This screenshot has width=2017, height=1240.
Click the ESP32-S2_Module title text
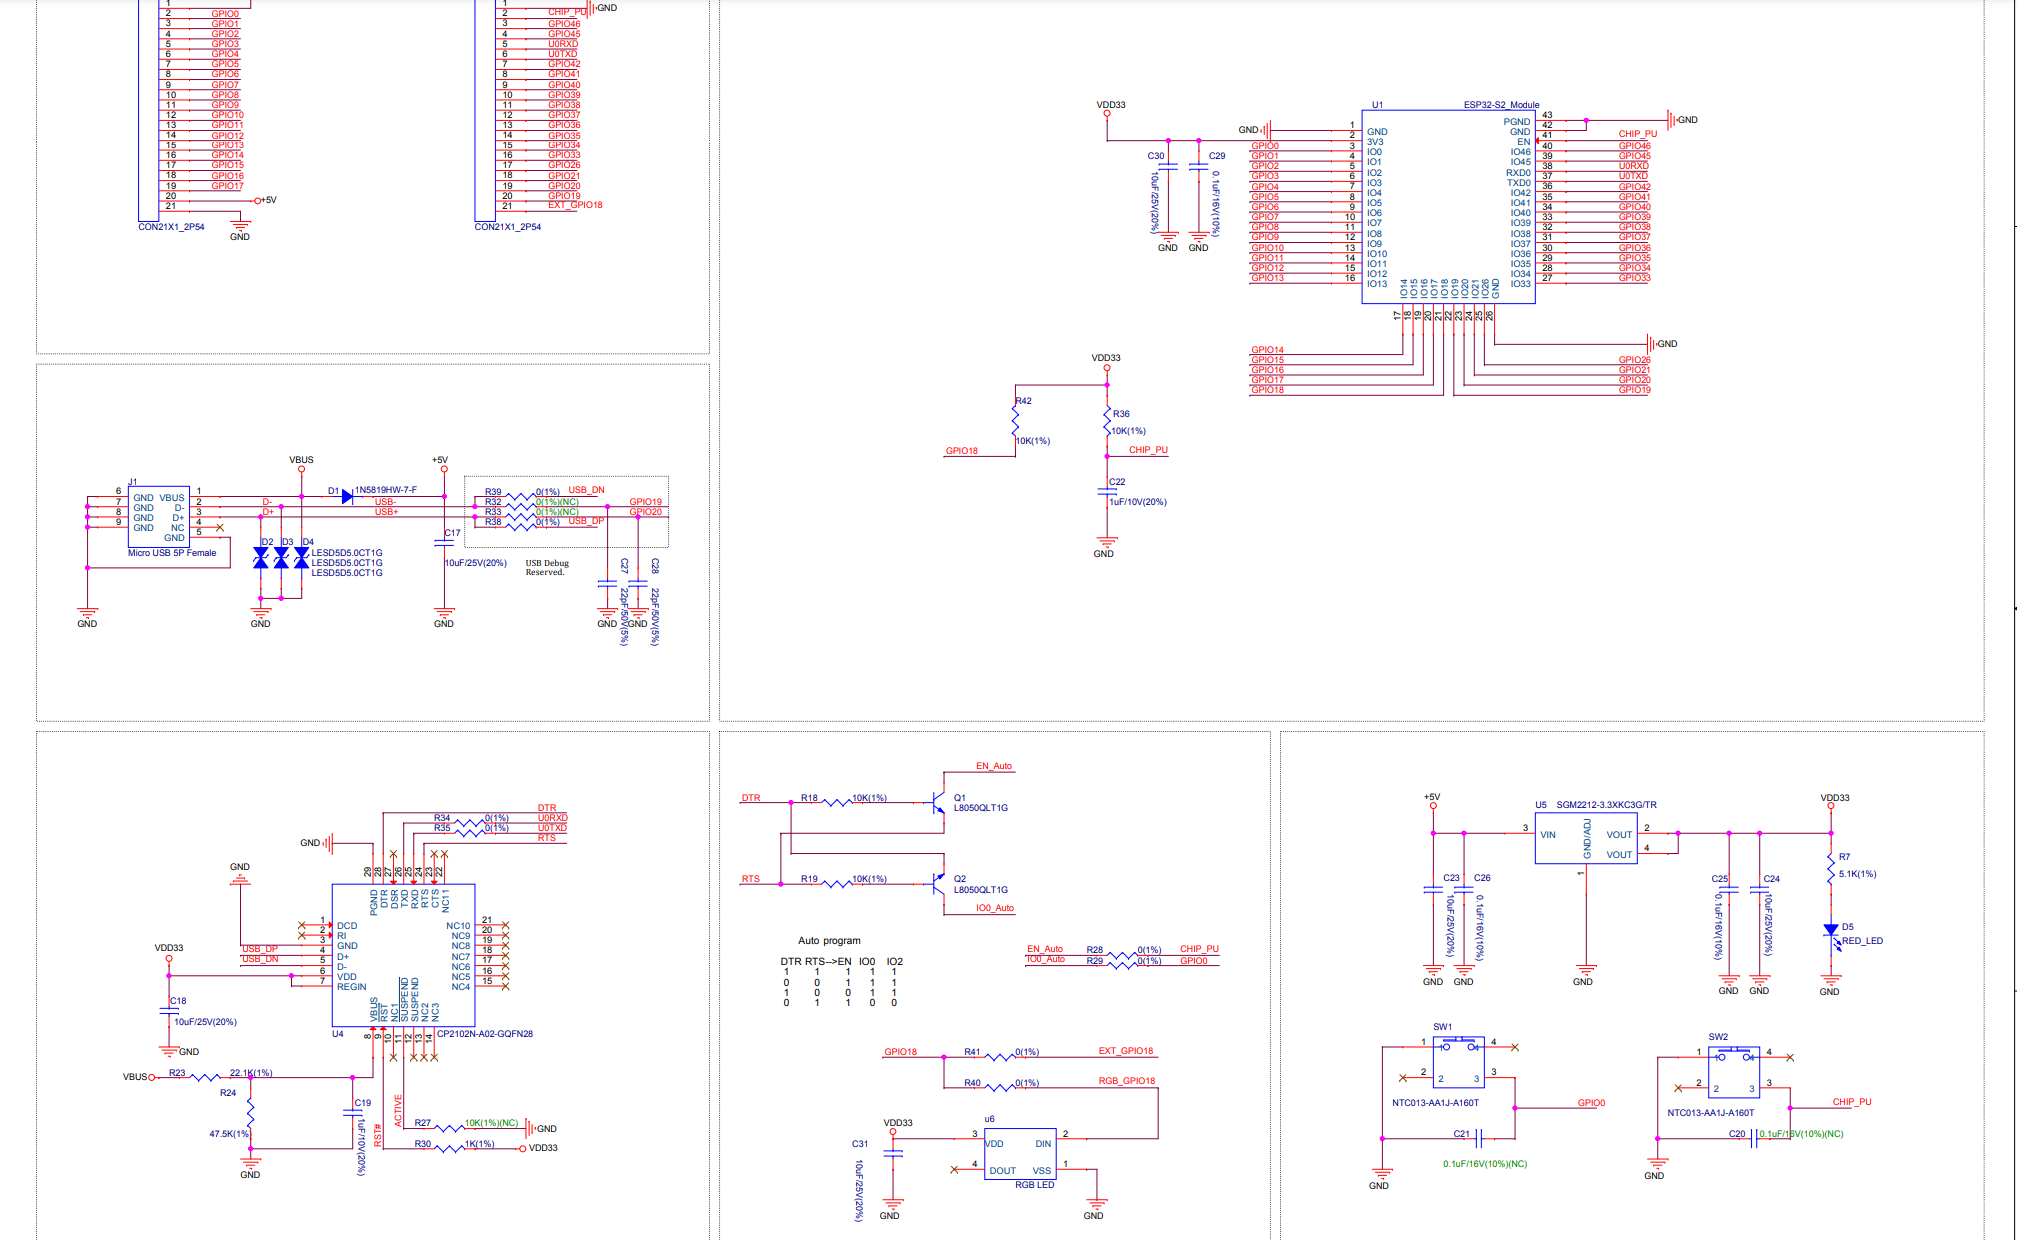click(x=1501, y=105)
